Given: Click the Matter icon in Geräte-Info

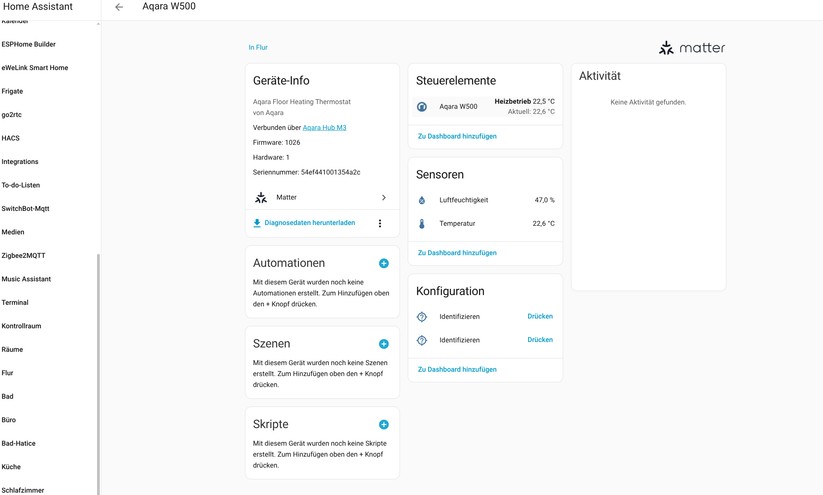Looking at the screenshot, I should (261, 197).
